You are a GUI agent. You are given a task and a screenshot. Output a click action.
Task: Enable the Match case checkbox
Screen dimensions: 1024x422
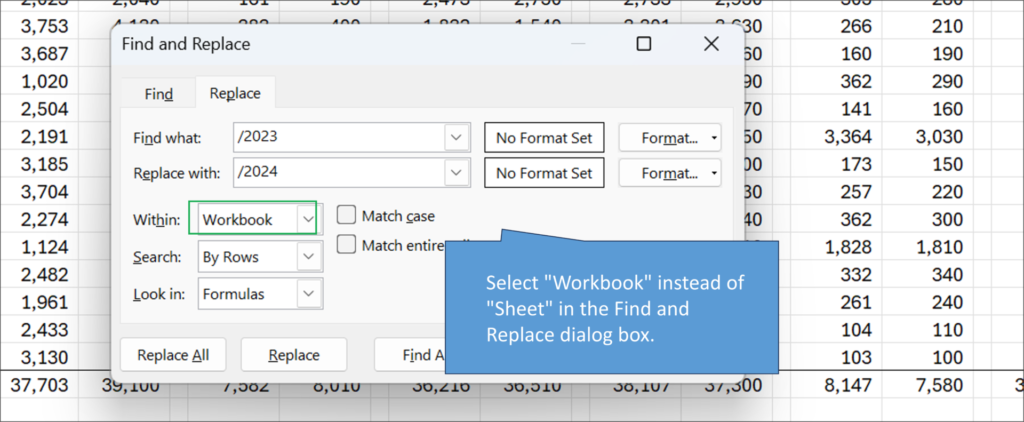point(347,215)
